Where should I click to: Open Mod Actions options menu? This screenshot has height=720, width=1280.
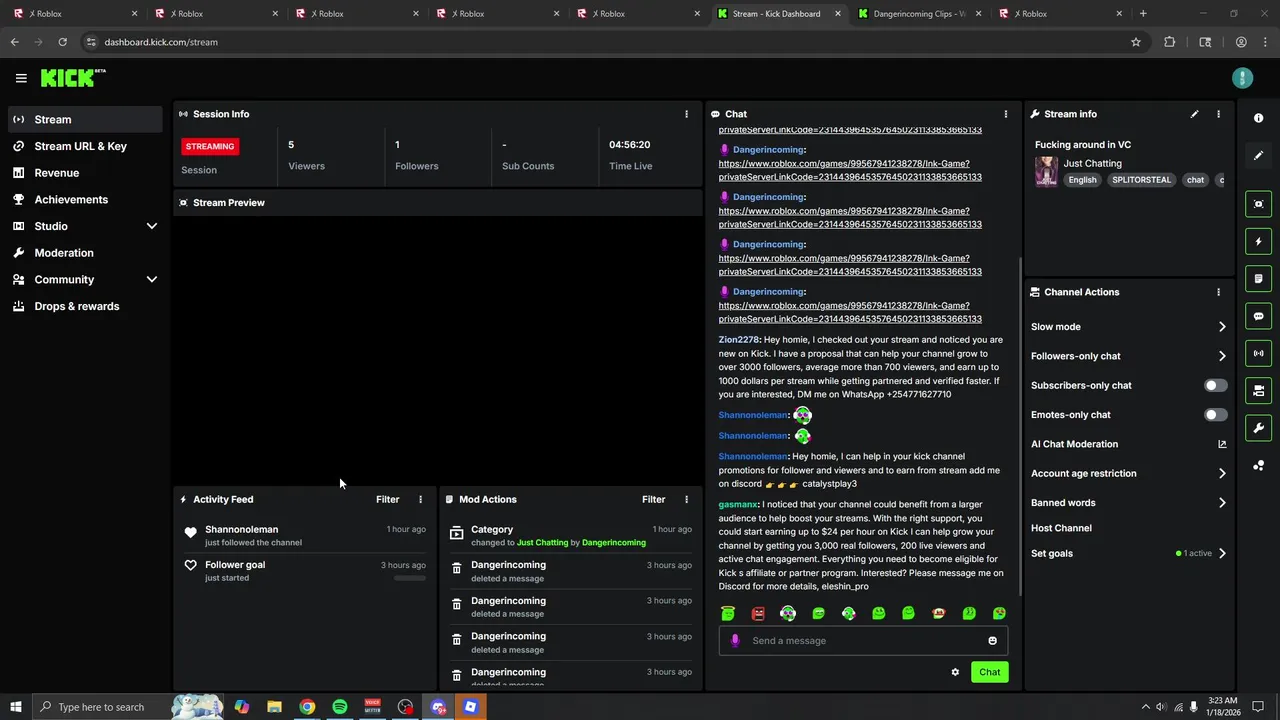(686, 499)
